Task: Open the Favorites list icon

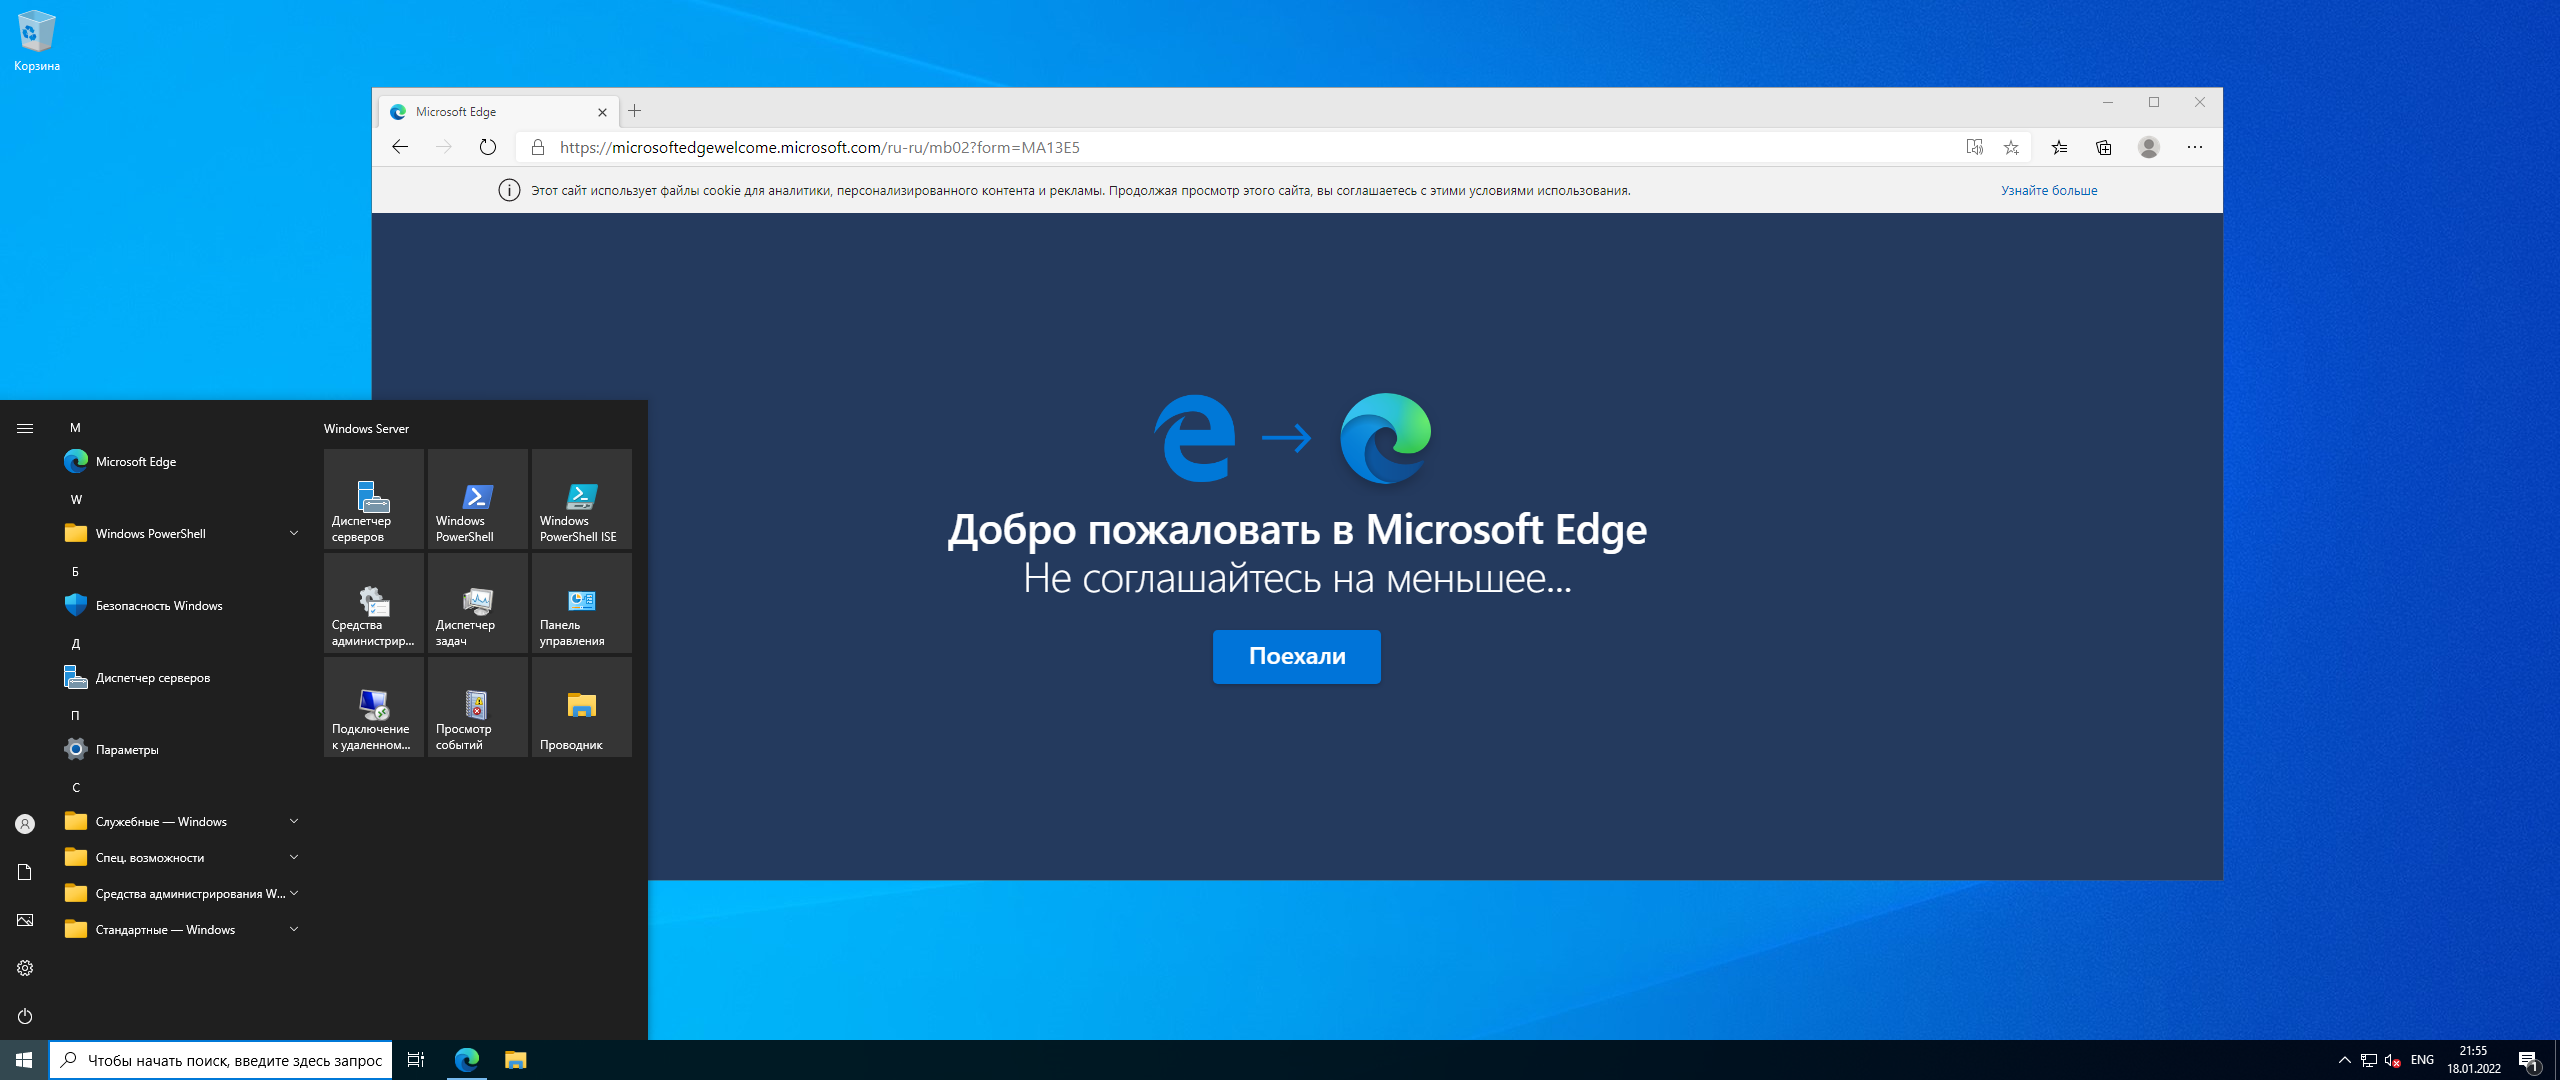Action: (2060, 147)
